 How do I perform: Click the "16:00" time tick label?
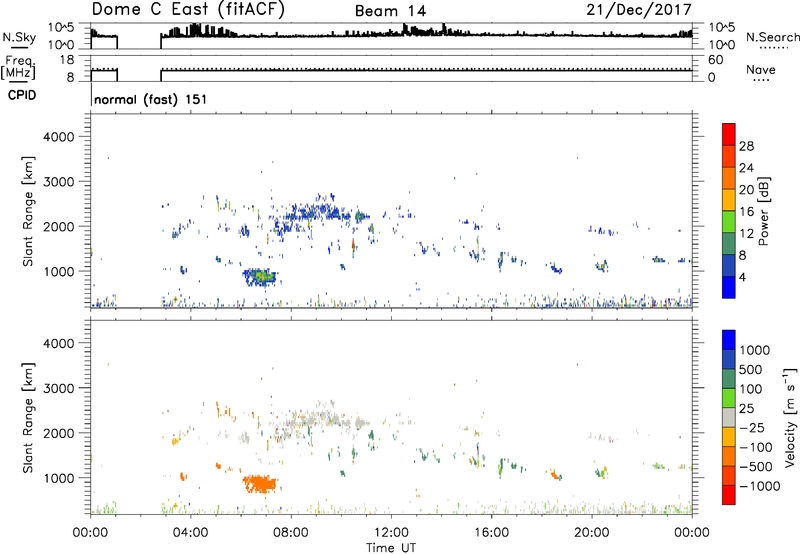pyautogui.click(x=491, y=533)
